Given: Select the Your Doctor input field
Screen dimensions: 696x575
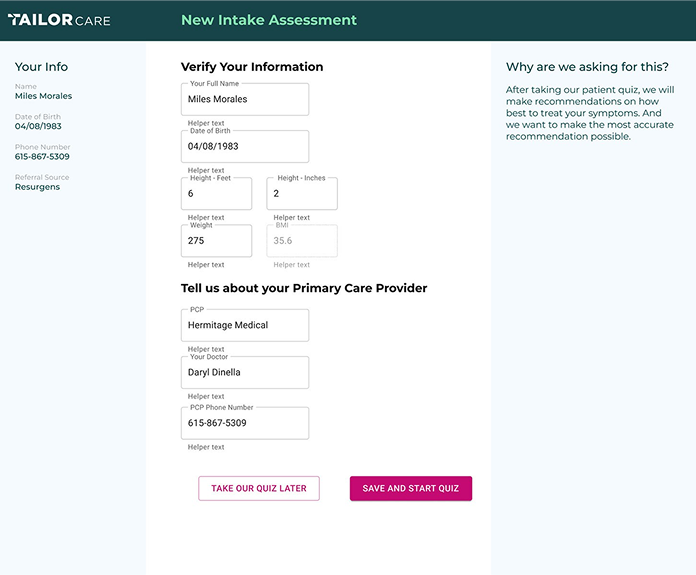Looking at the screenshot, I should click(245, 373).
